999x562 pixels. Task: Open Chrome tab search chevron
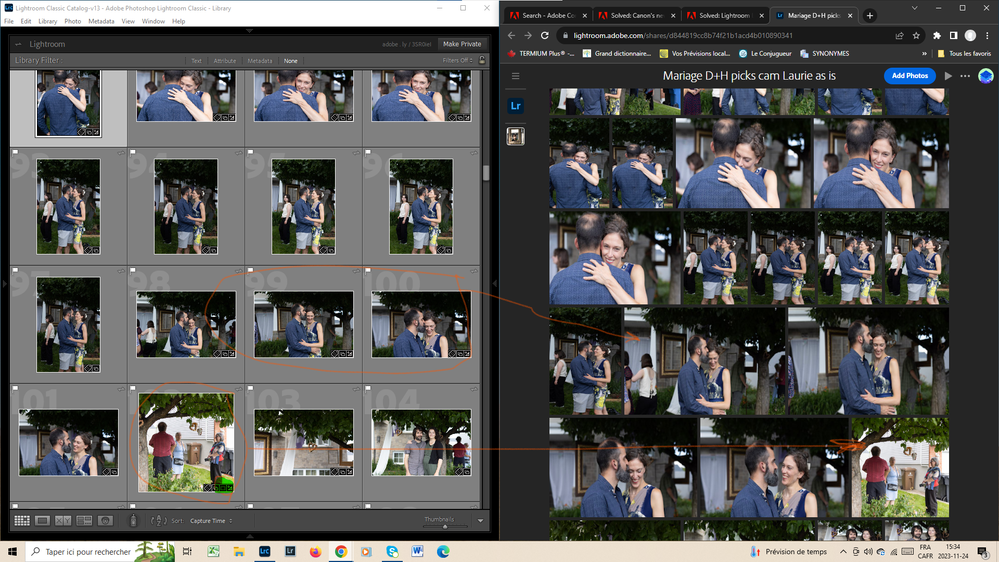click(914, 8)
